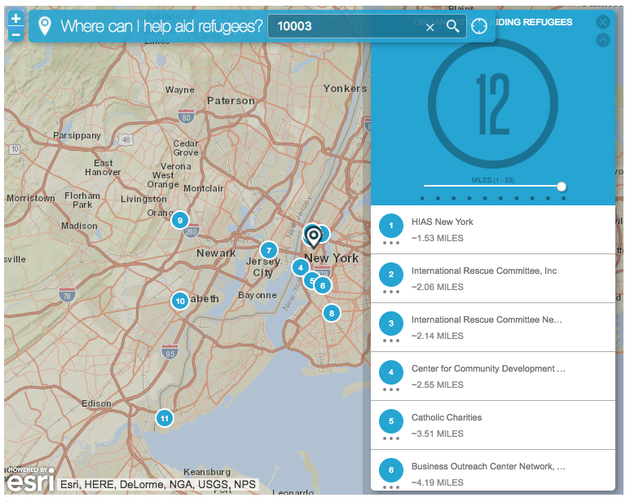This screenshot has width=630, height=502.
Task: Click the searched-location pin on the map
Action: [x=313, y=237]
